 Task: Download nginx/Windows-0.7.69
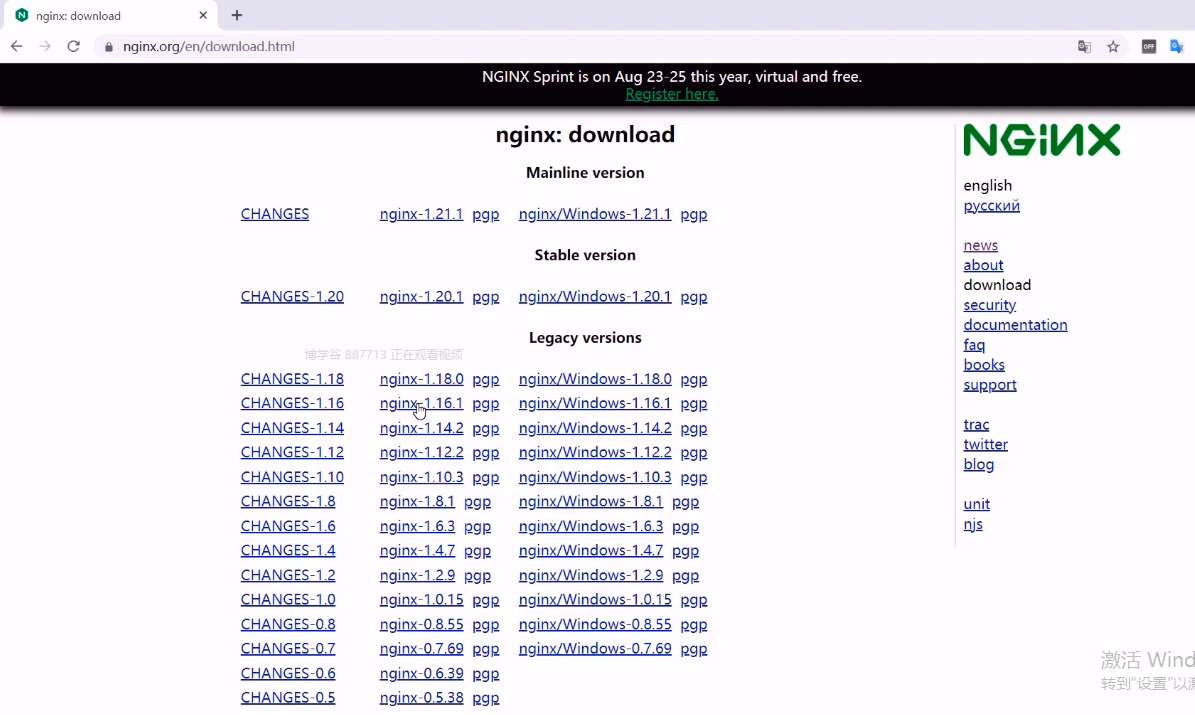595,649
